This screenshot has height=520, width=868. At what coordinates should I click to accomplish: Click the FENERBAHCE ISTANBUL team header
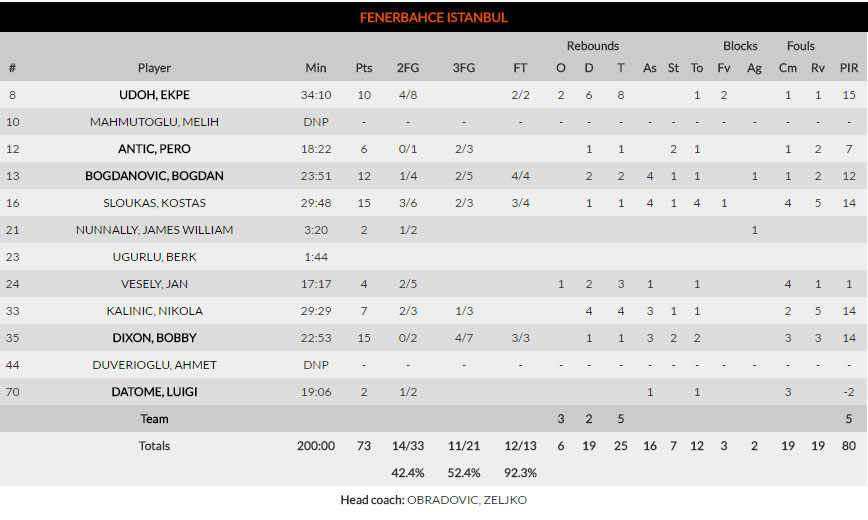click(x=434, y=17)
